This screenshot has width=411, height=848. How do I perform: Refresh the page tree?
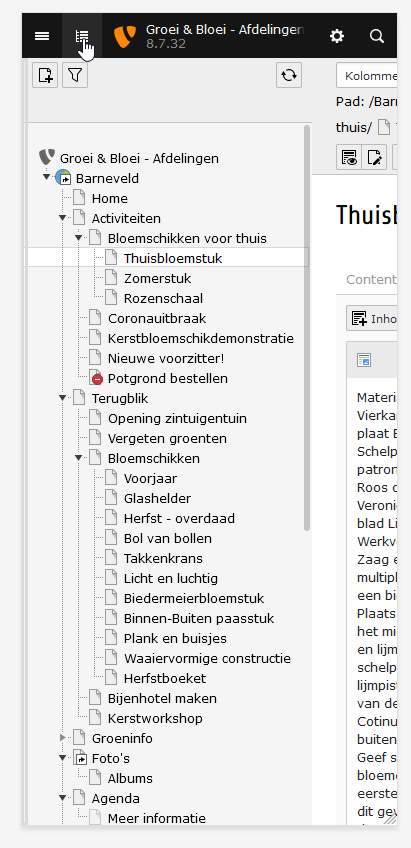(x=289, y=75)
